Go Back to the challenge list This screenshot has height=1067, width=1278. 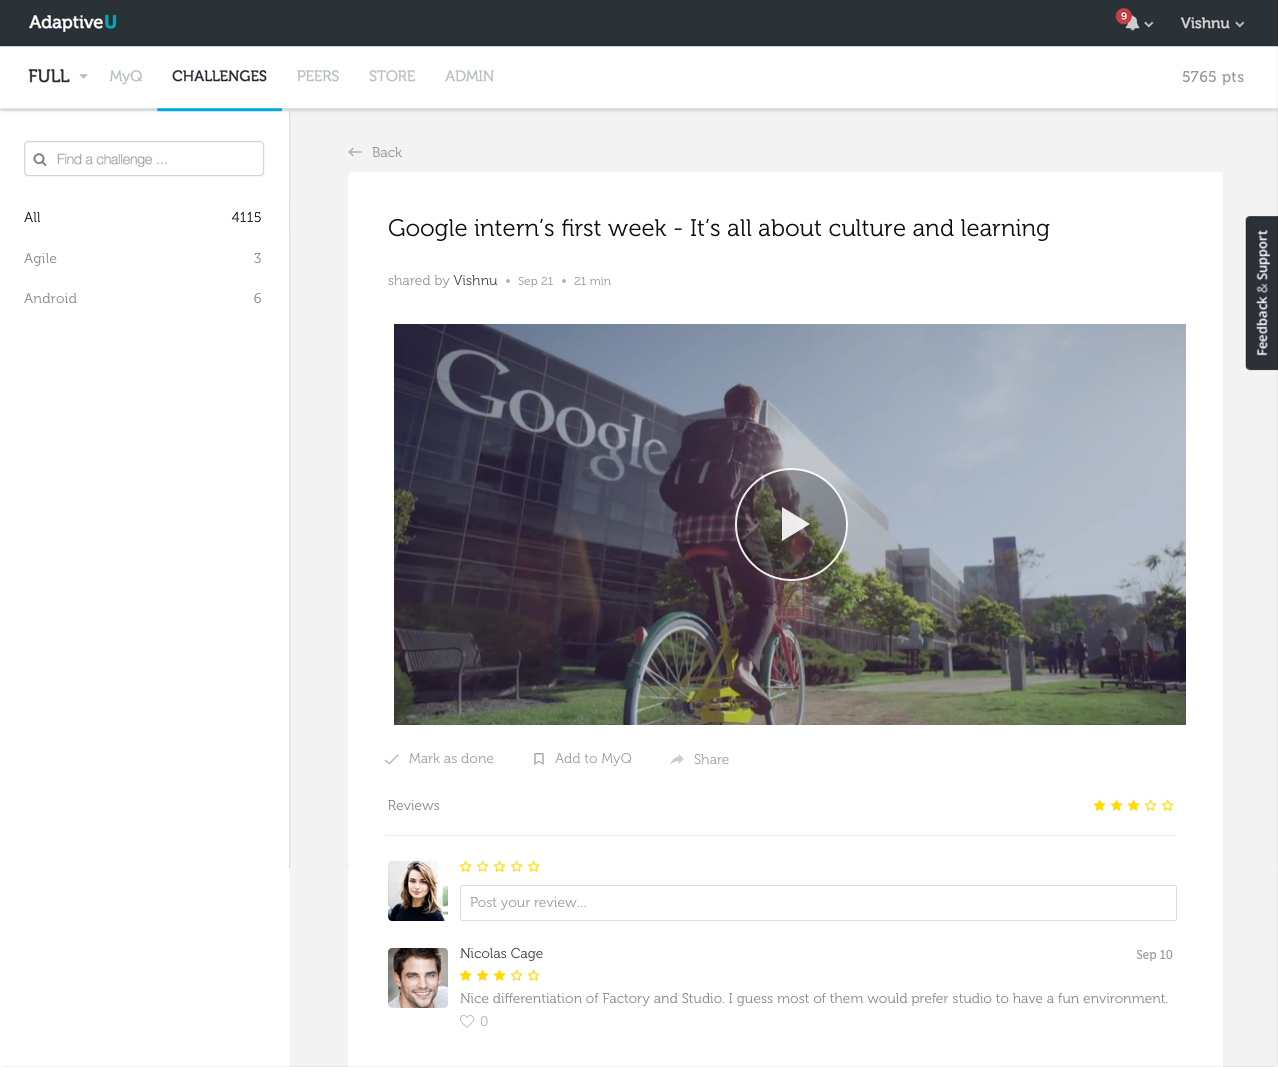pos(375,152)
